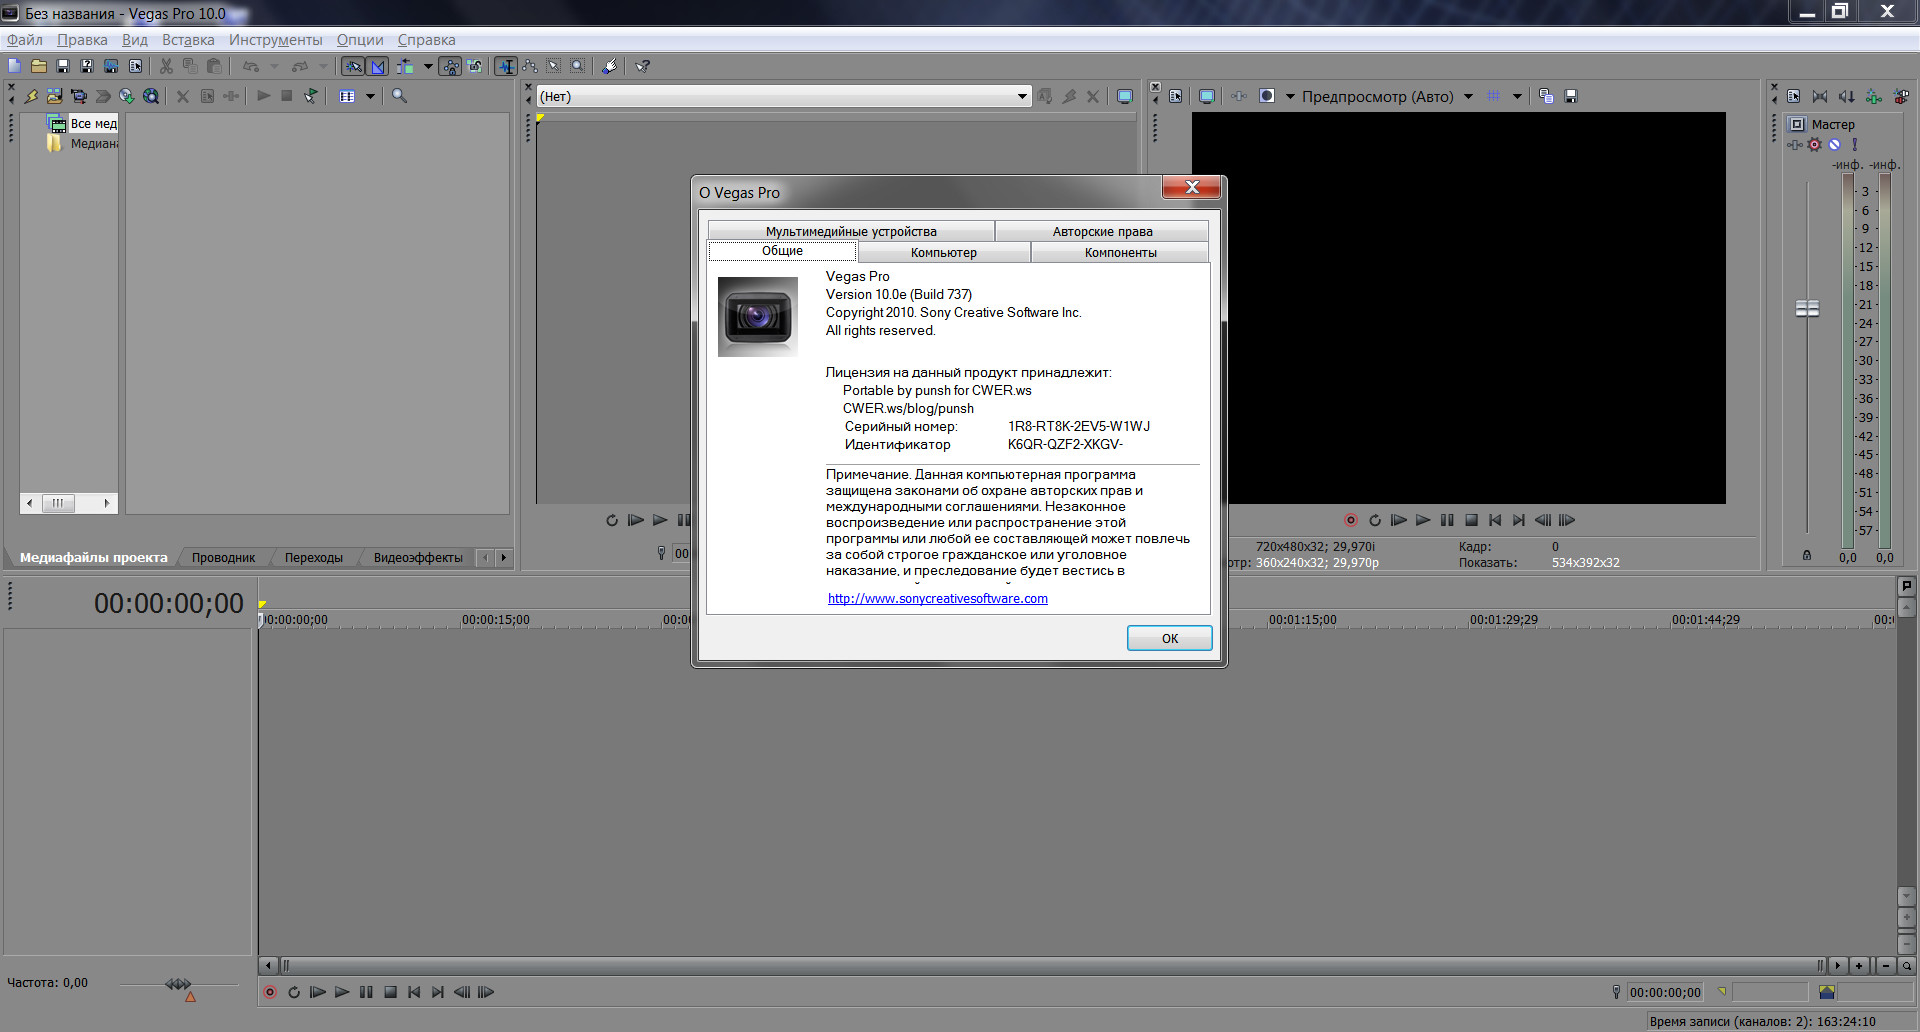
Task: Click the Import Media icon in media panel
Action: 54,96
